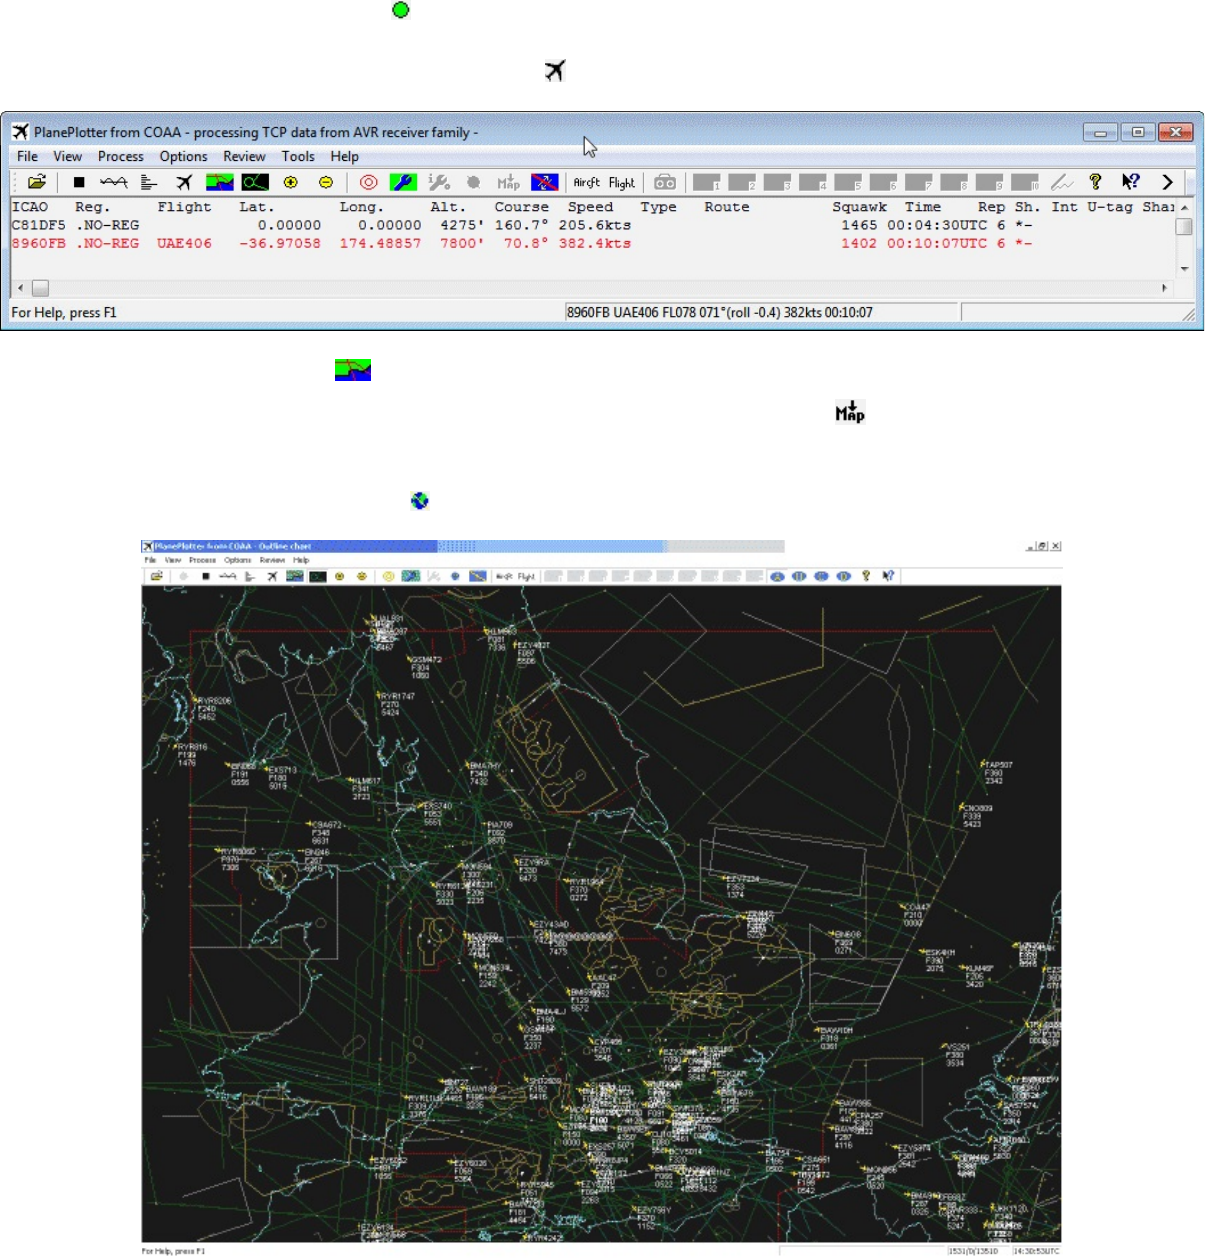Click the horizontal scrollbar thumb
The image size is (1205, 1260).
coord(40,288)
